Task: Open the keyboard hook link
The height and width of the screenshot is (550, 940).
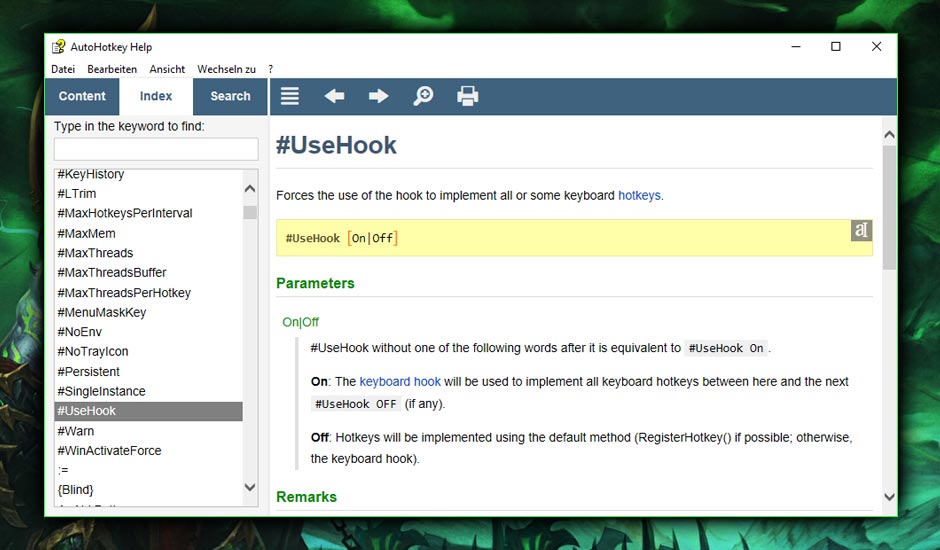Action: tap(400, 382)
